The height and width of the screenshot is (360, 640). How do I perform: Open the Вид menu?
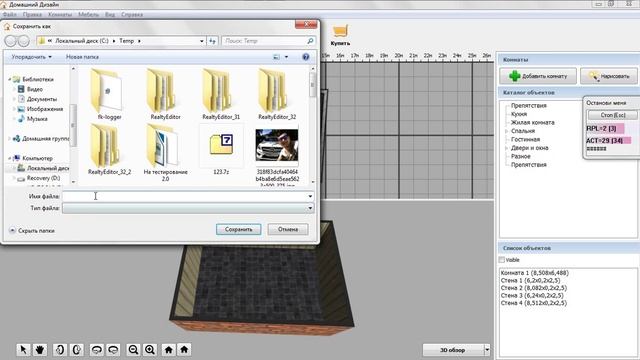pos(110,14)
